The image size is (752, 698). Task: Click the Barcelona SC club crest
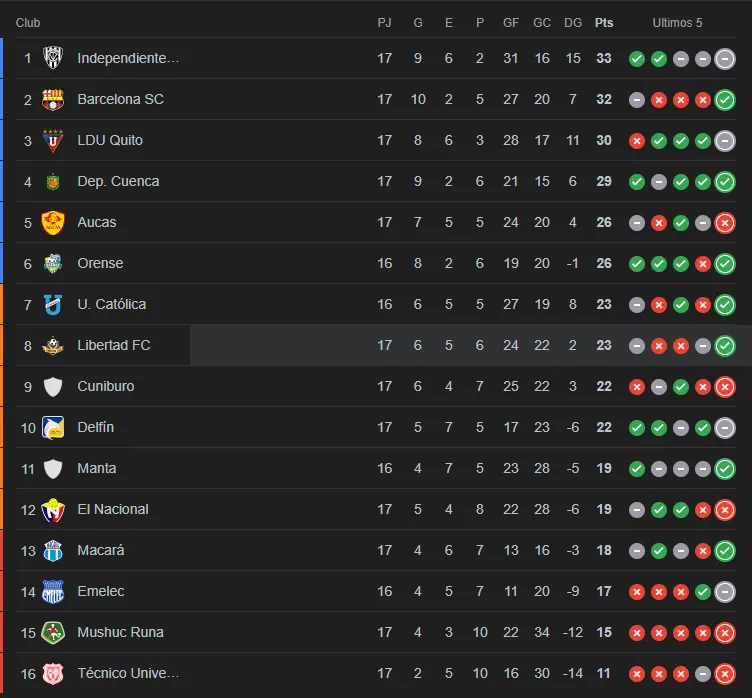coord(53,99)
